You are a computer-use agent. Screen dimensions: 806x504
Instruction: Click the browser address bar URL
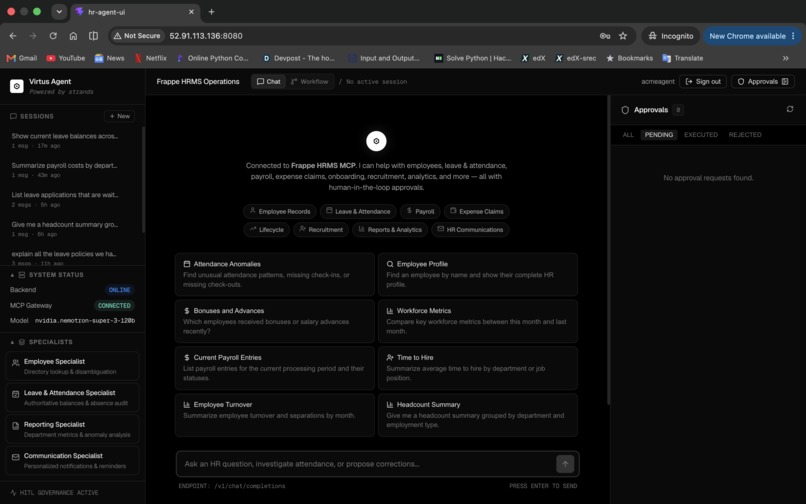point(206,36)
